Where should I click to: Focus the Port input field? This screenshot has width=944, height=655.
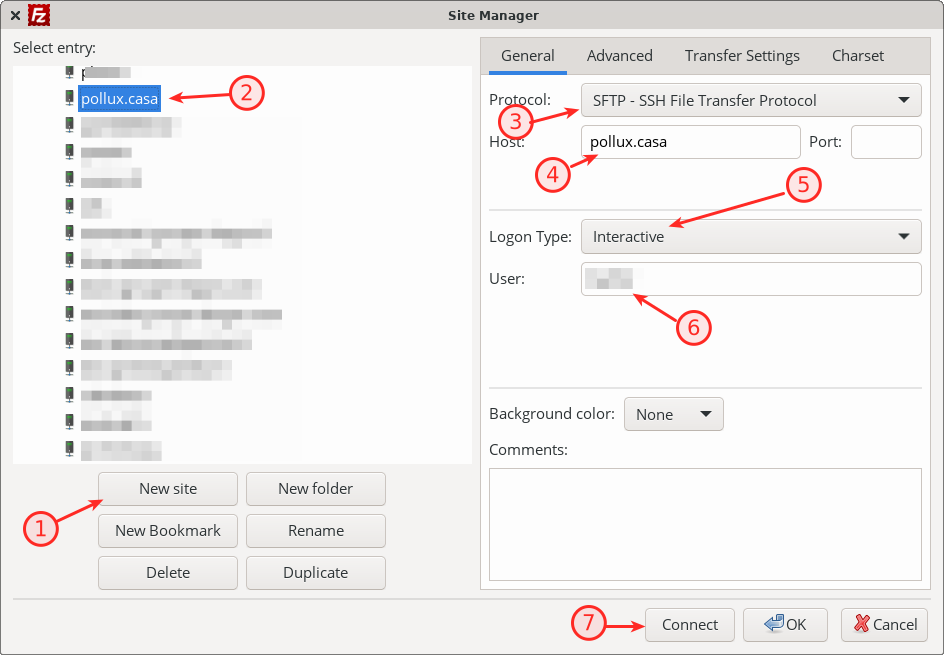click(885, 142)
